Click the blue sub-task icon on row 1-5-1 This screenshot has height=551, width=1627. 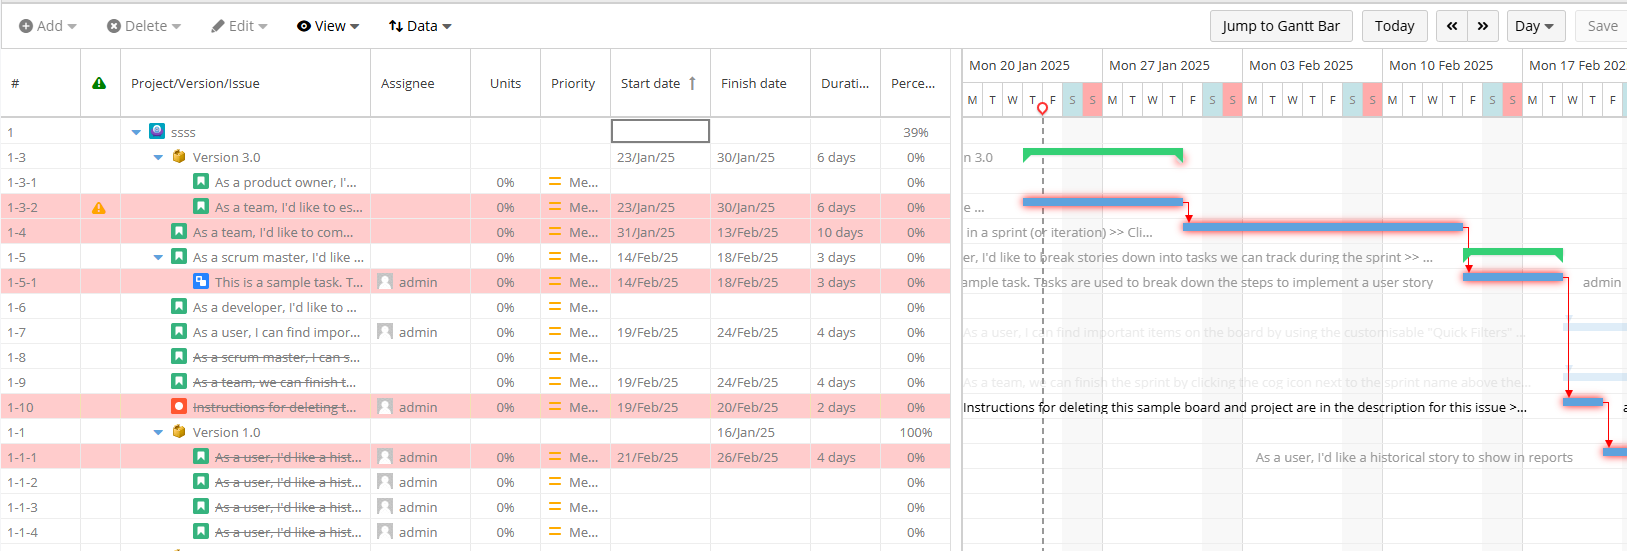pos(201,282)
